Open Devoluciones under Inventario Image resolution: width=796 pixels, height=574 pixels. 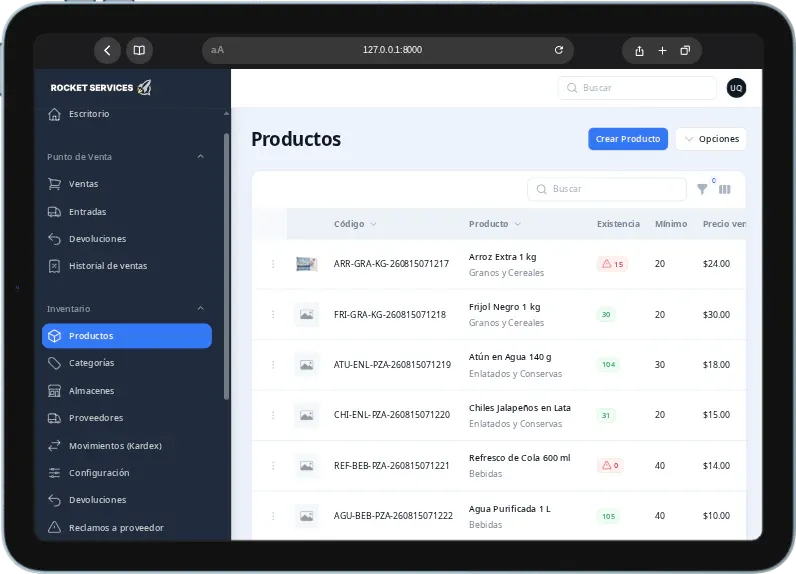tap(127, 500)
